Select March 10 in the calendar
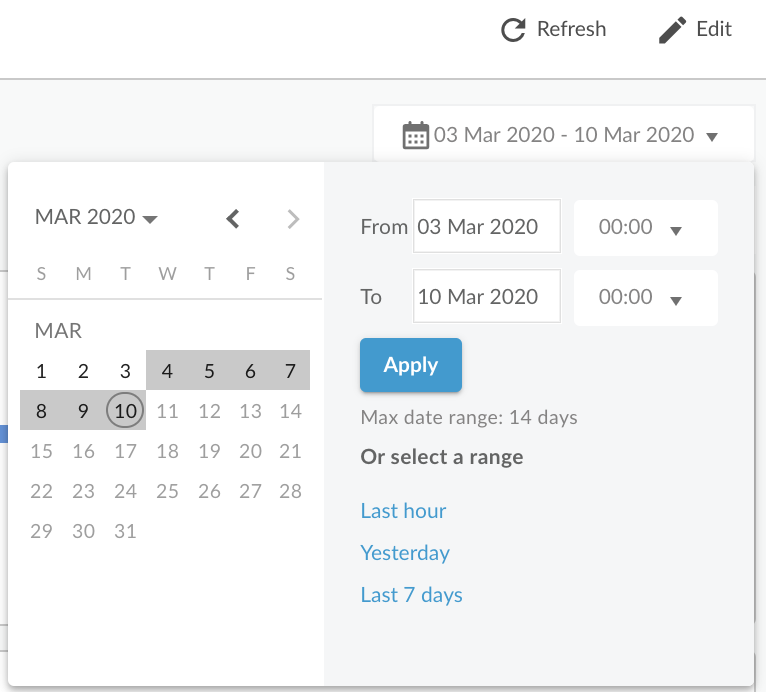The height and width of the screenshot is (692, 766). point(125,411)
